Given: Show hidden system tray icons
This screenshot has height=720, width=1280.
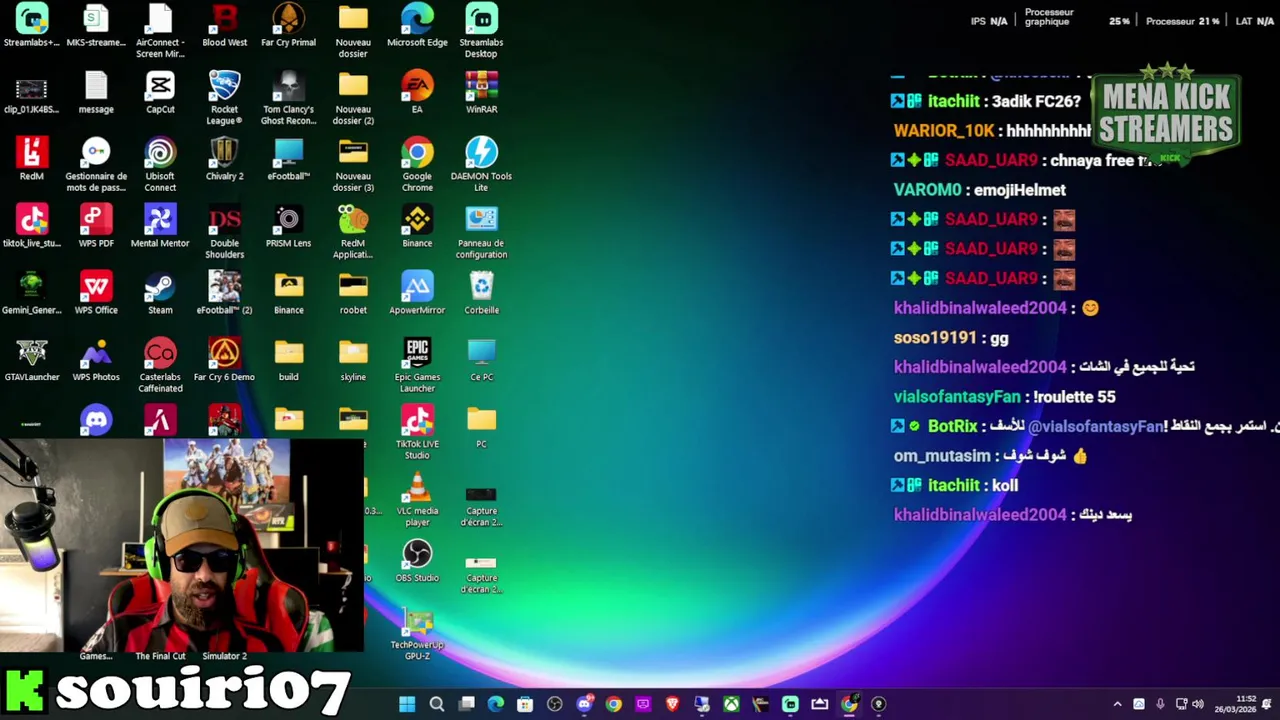Looking at the screenshot, I should [x=1117, y=704].
